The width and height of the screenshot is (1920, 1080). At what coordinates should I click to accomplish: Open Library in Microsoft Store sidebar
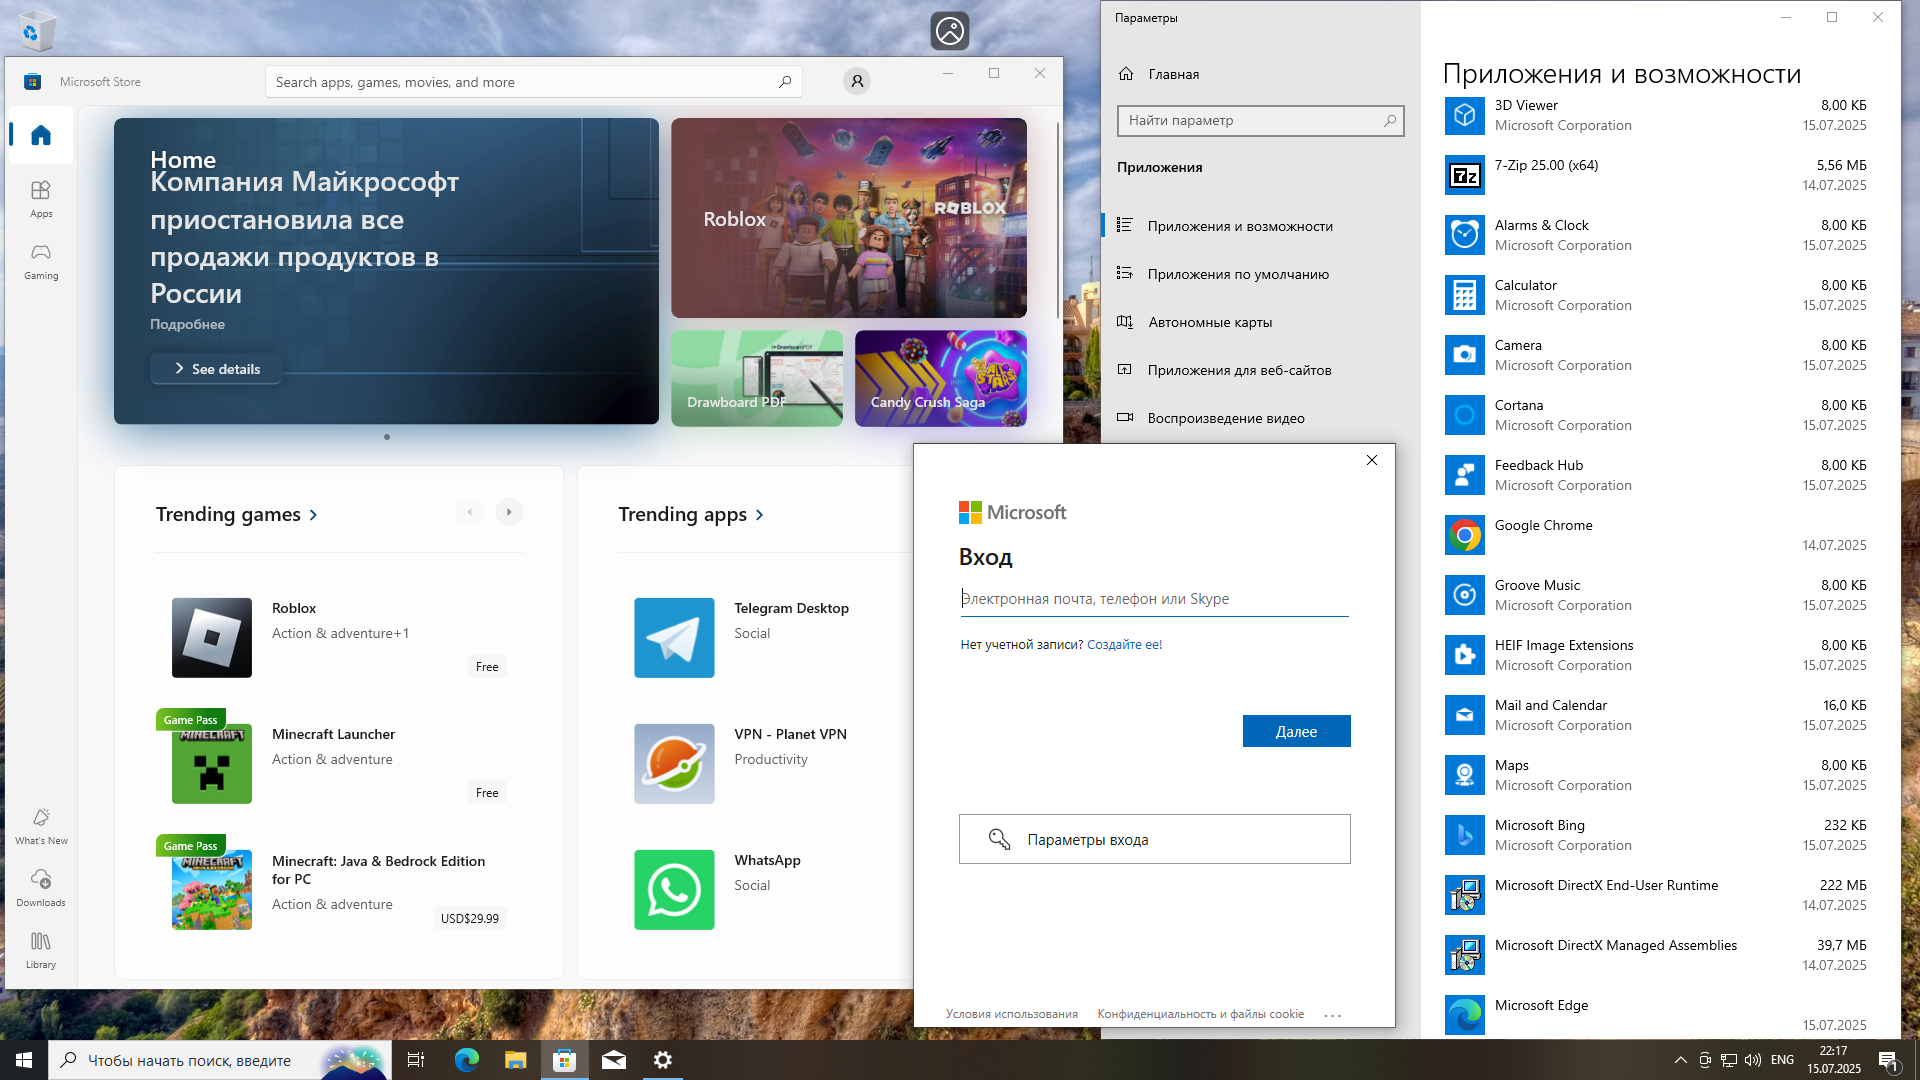tap(41, 950)
